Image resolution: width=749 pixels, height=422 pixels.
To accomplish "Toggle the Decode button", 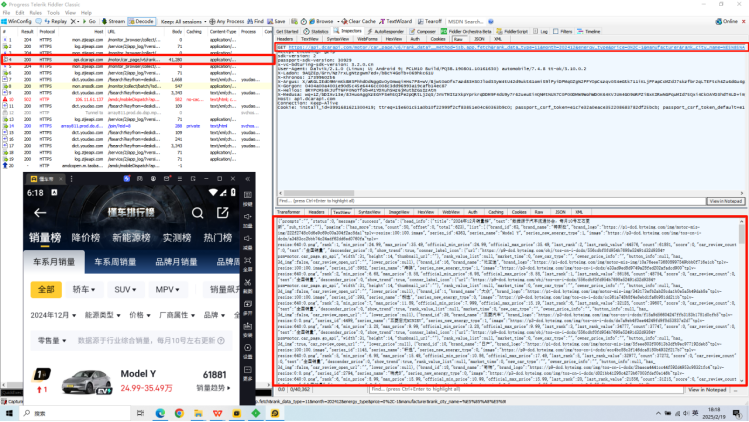I will pos(141,22).
